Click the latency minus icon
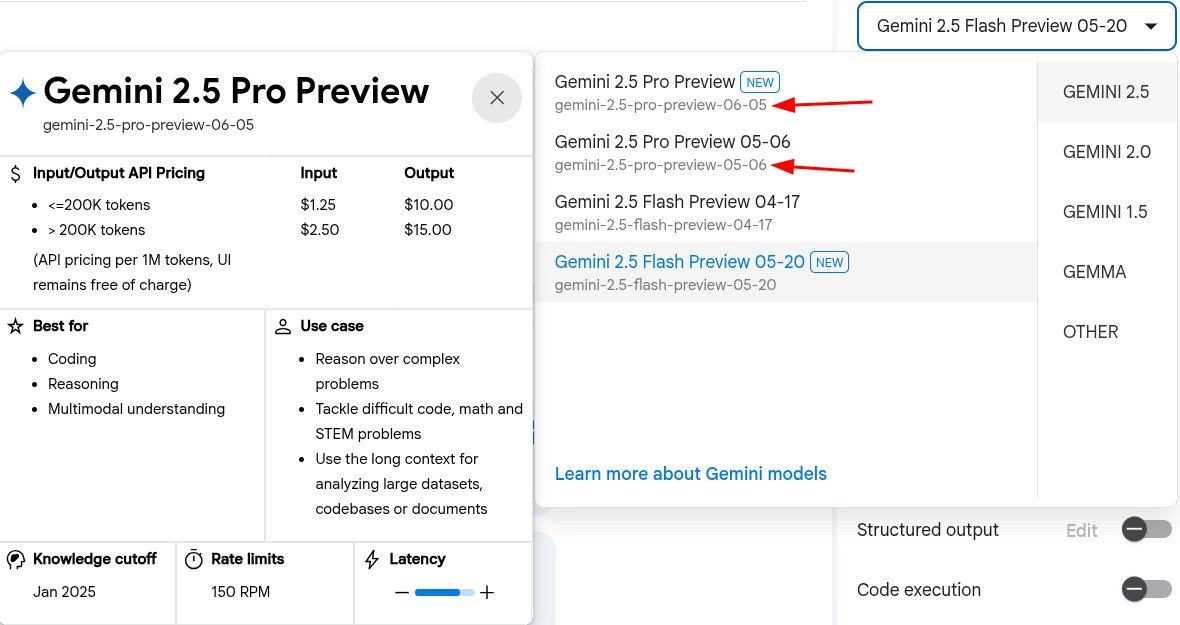 coord(402,592)
